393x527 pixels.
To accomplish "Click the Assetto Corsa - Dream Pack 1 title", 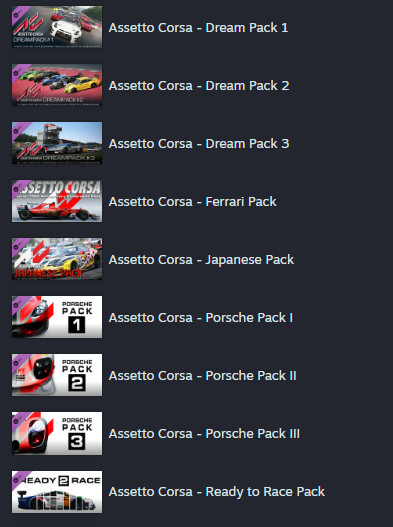I will pos(198,28).
